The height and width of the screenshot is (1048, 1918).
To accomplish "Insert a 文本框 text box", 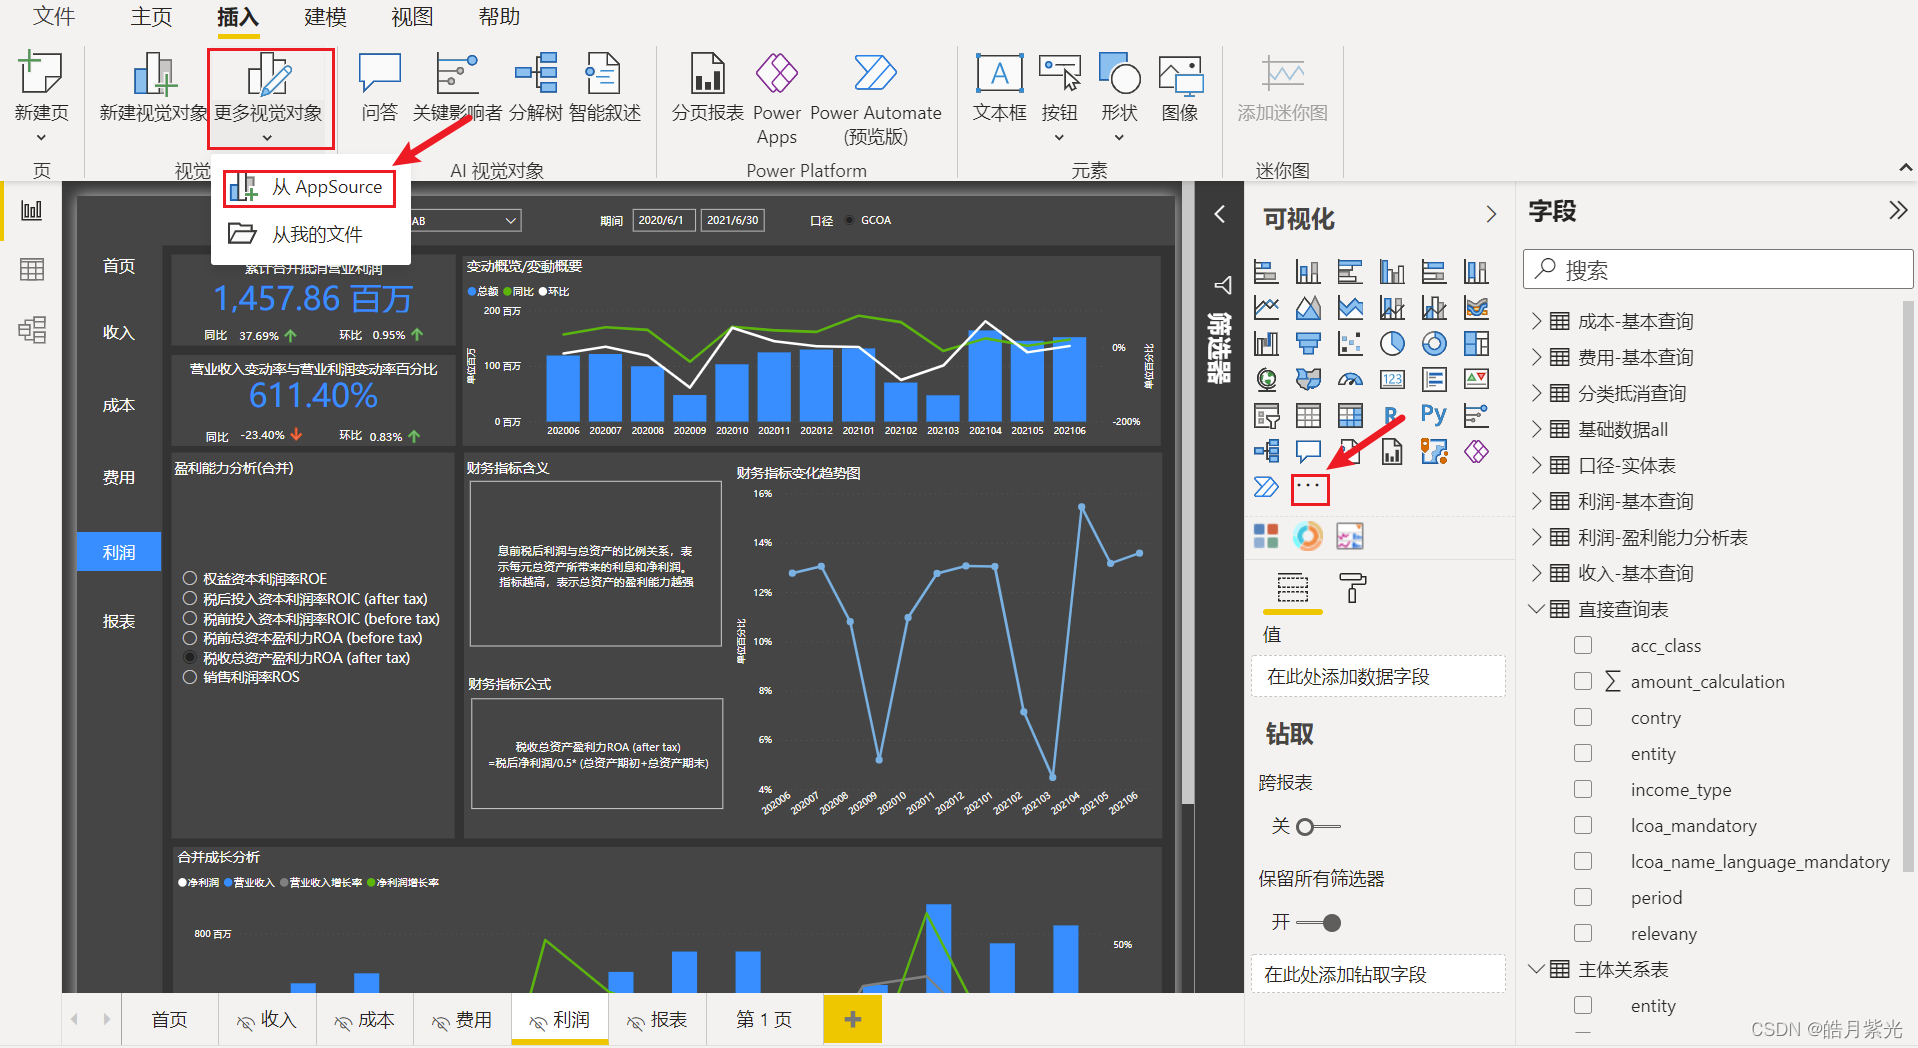I will (x=1000, y=88).
